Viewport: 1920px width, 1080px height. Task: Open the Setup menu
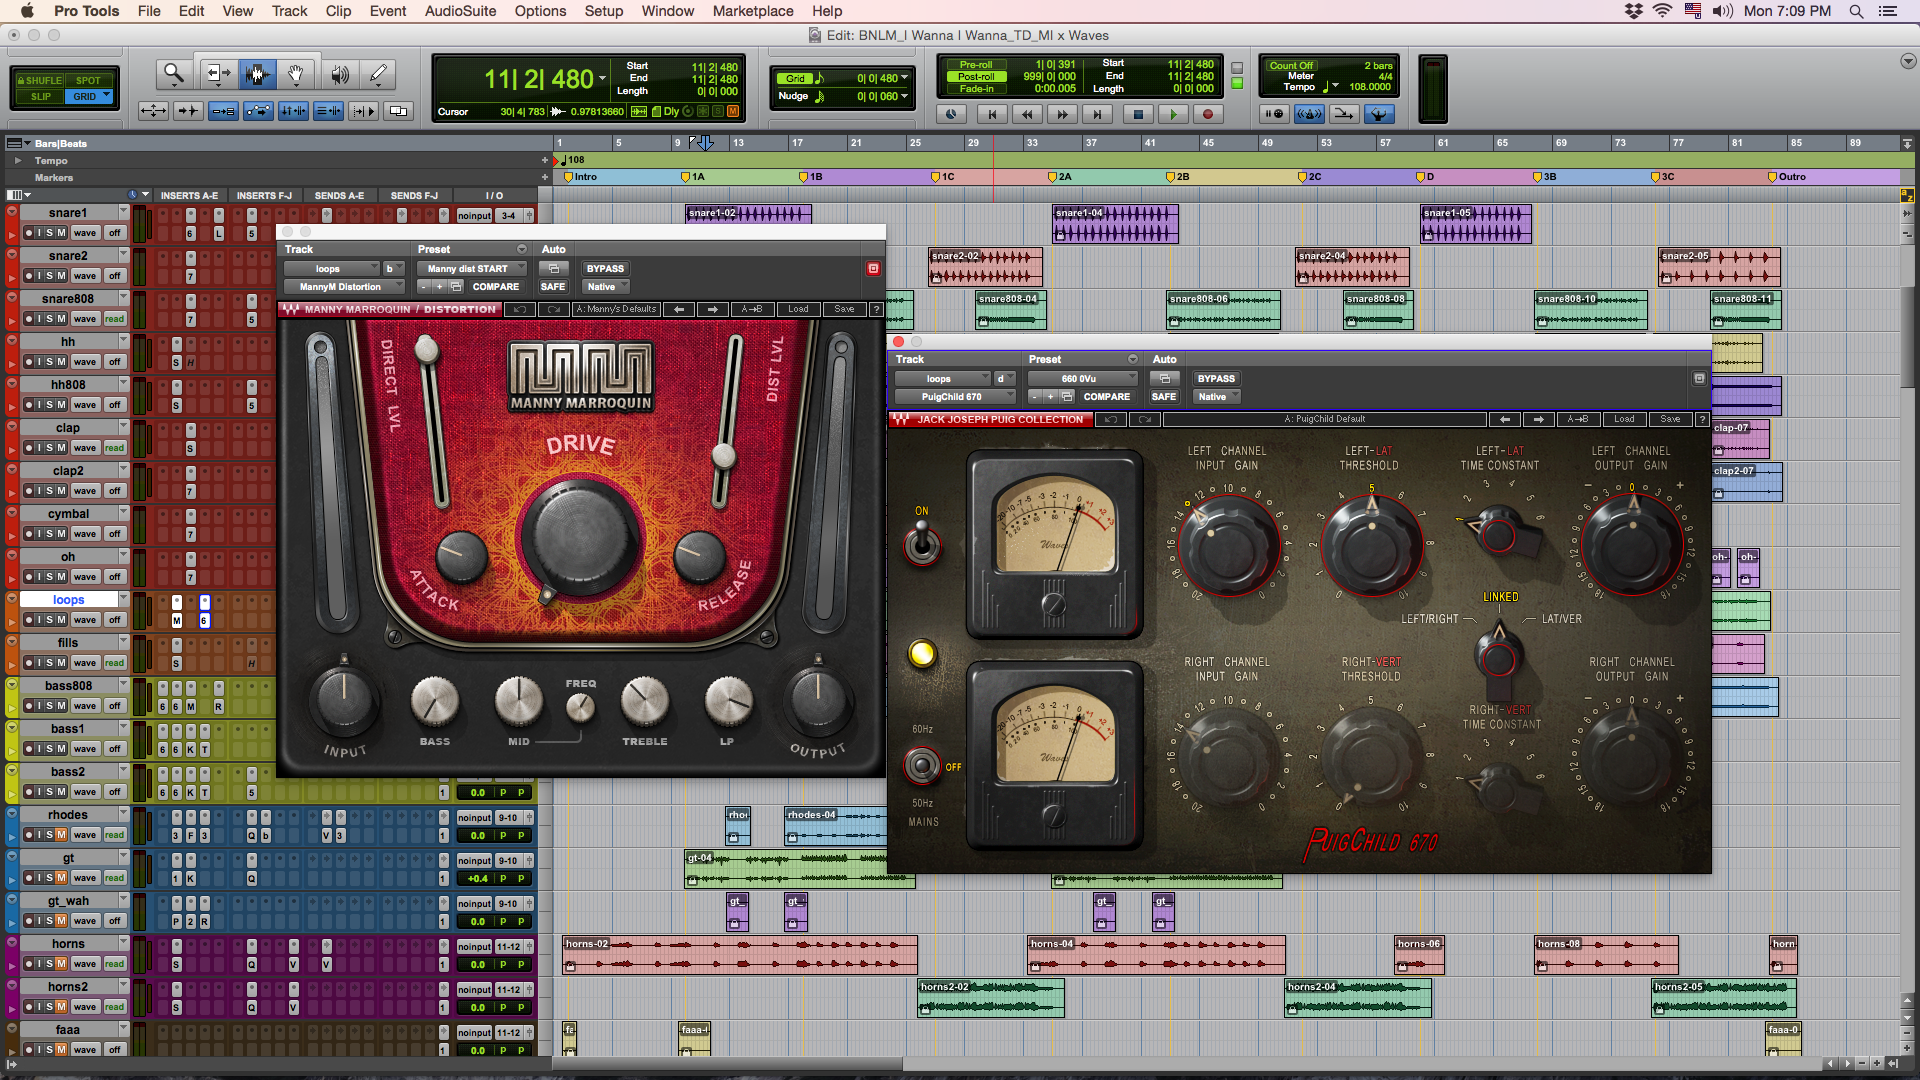point(604,11)
